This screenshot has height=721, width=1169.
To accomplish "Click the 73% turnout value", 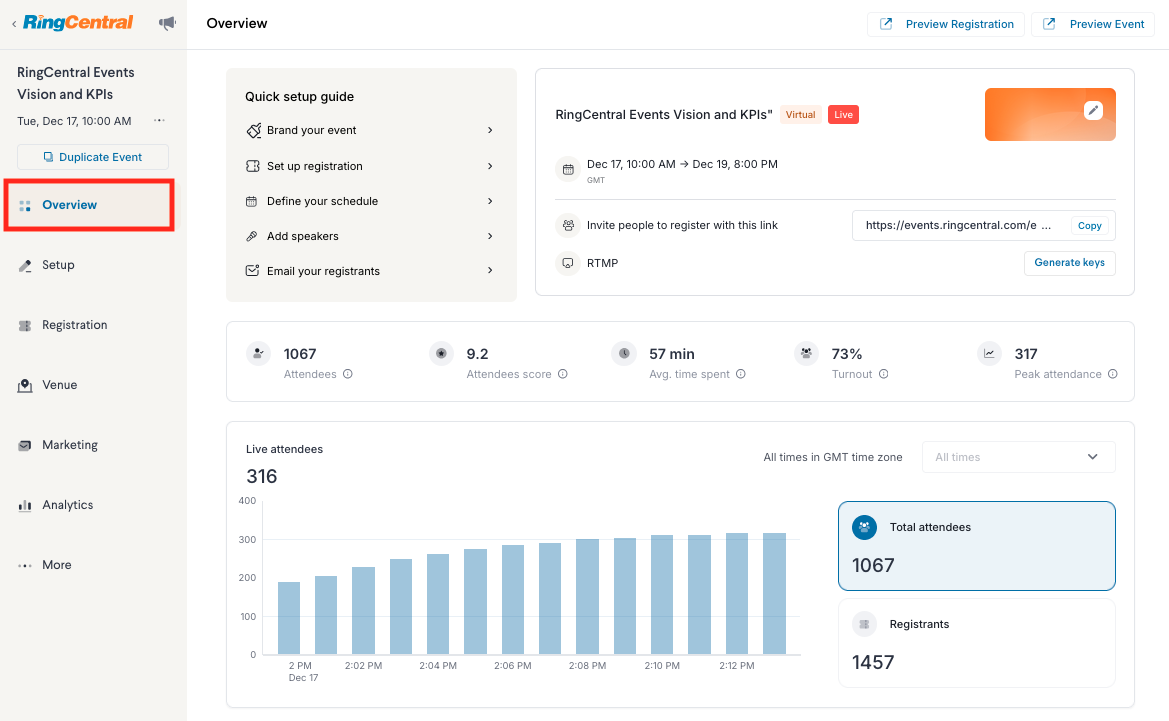I will (847, 354).
